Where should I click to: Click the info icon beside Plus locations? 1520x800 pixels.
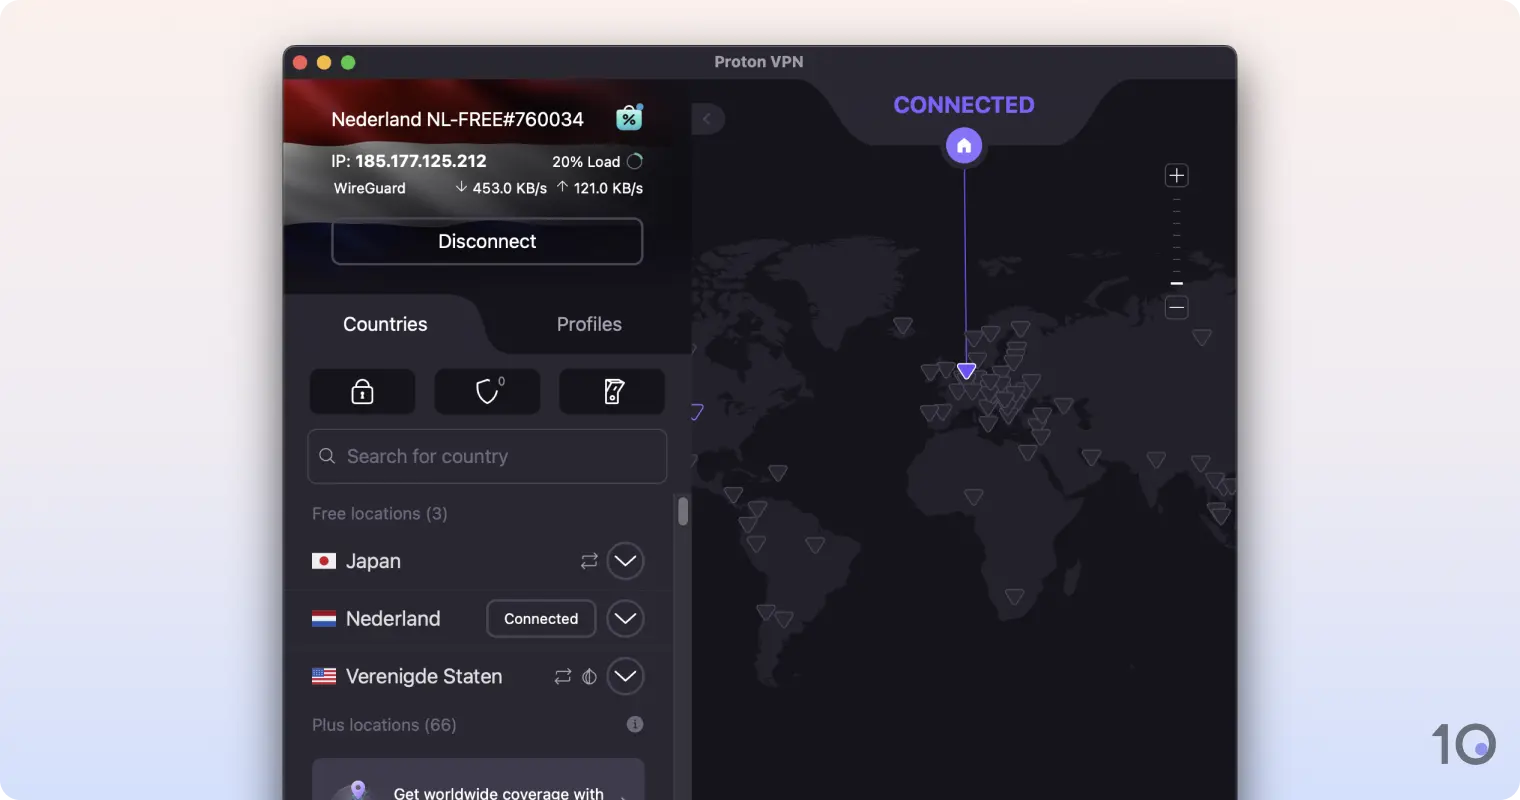(635, 724)
